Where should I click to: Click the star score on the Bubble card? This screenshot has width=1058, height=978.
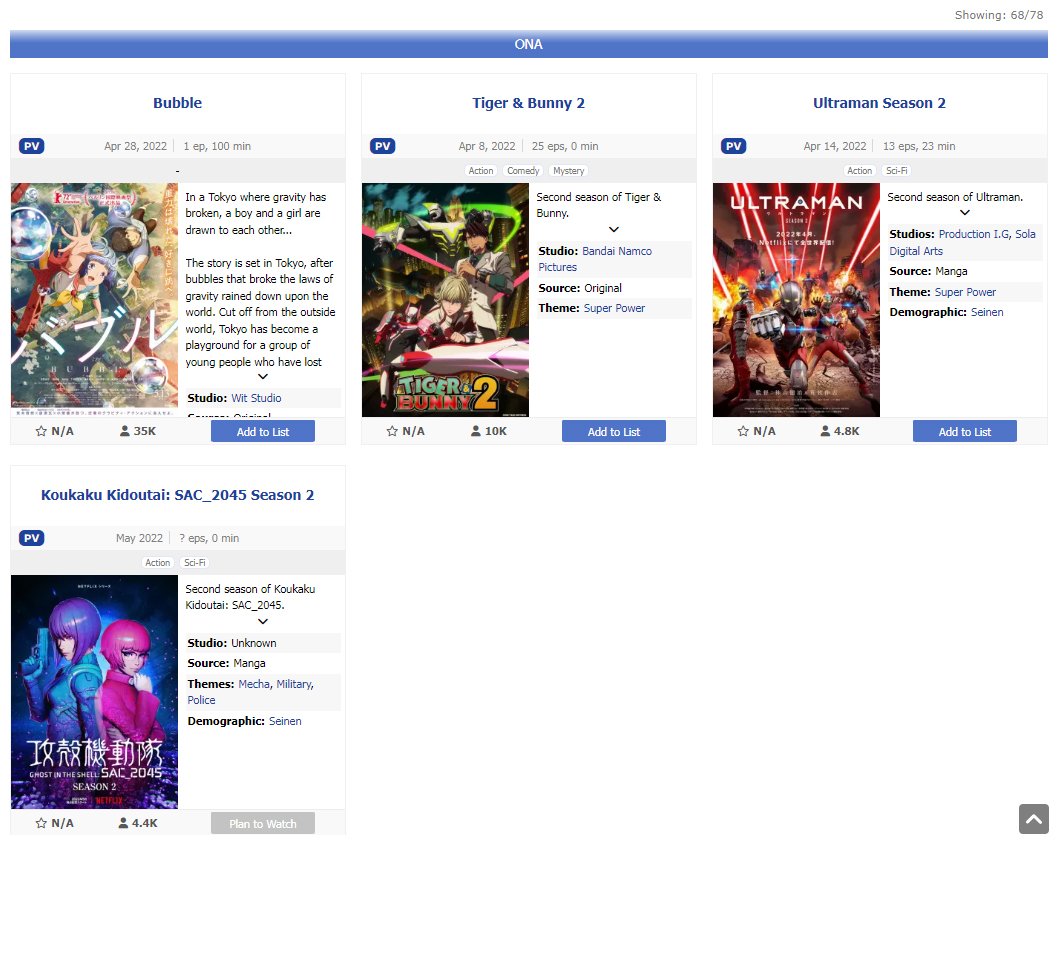tap(55, 431)
